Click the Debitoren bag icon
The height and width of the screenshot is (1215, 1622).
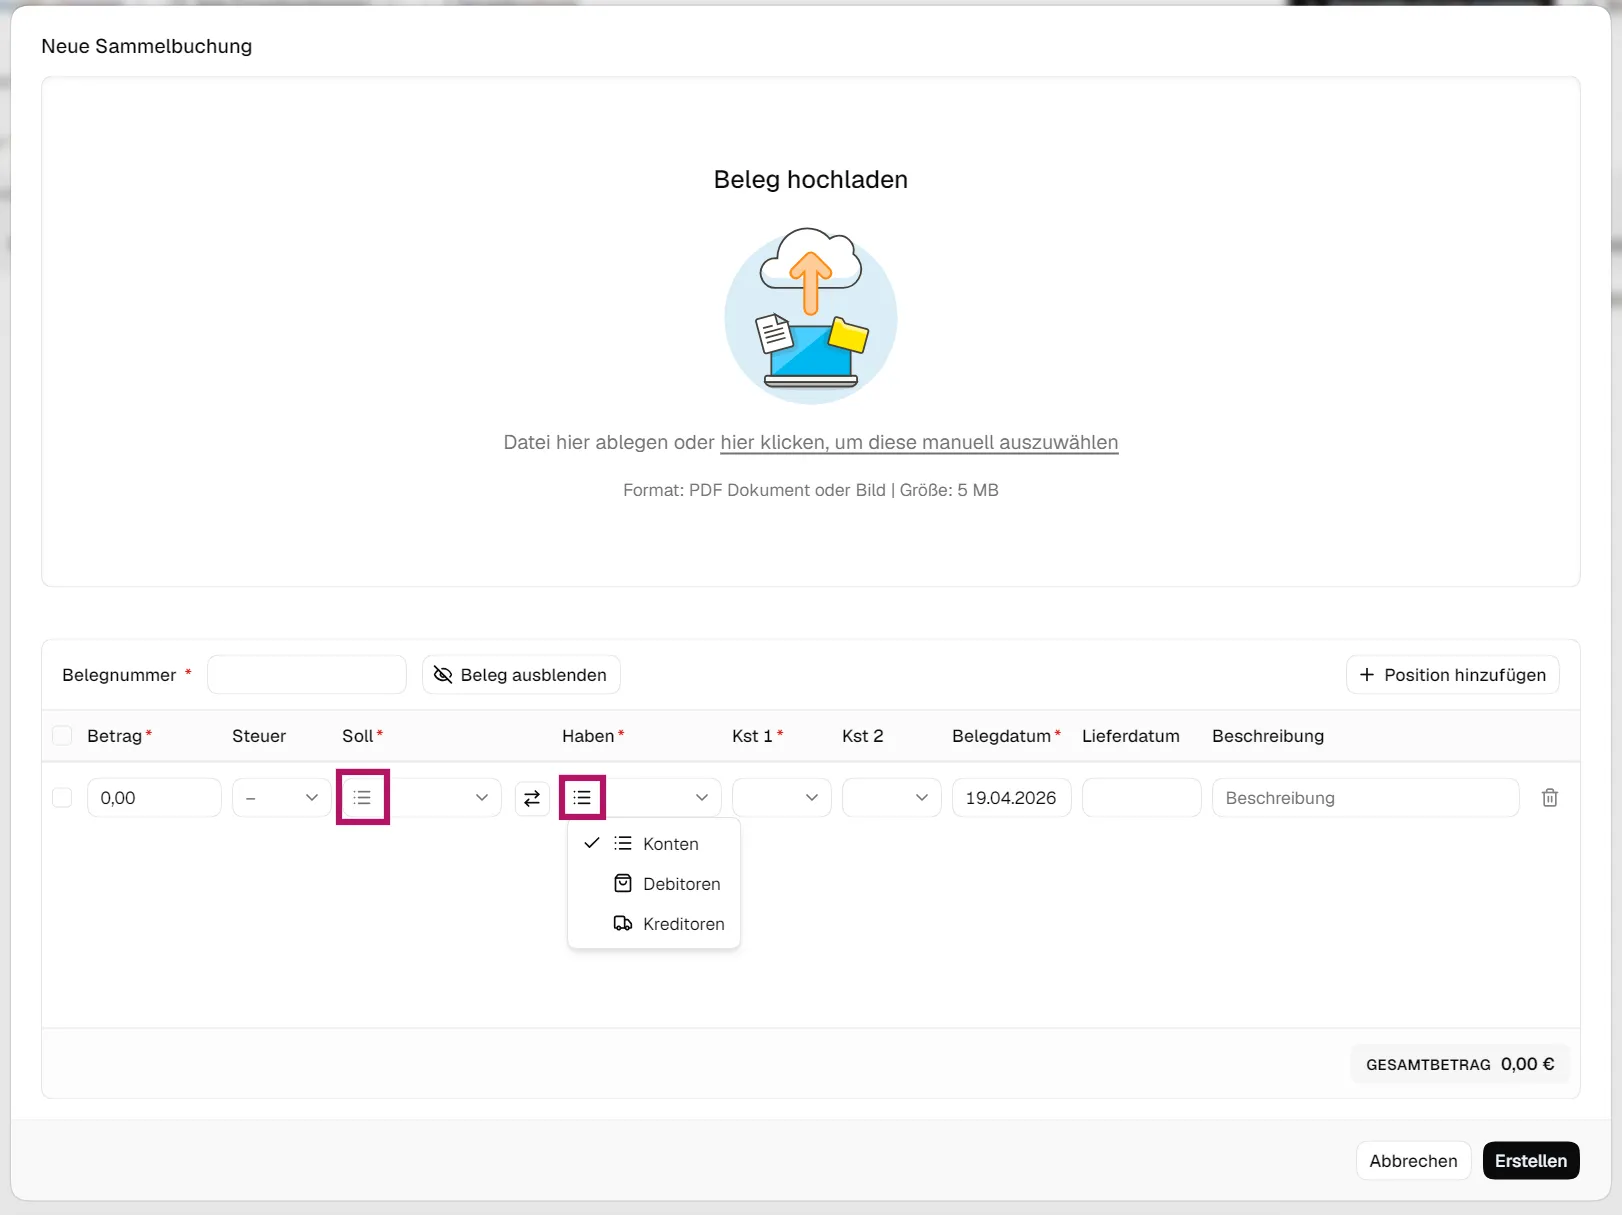click(623, 883)
